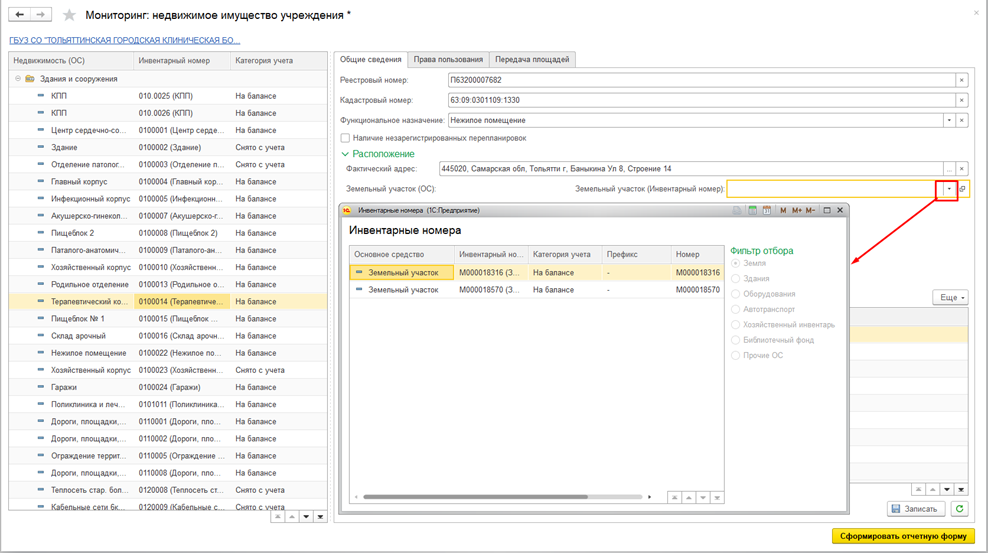Select land plot row M000018316

click(537, 273)
